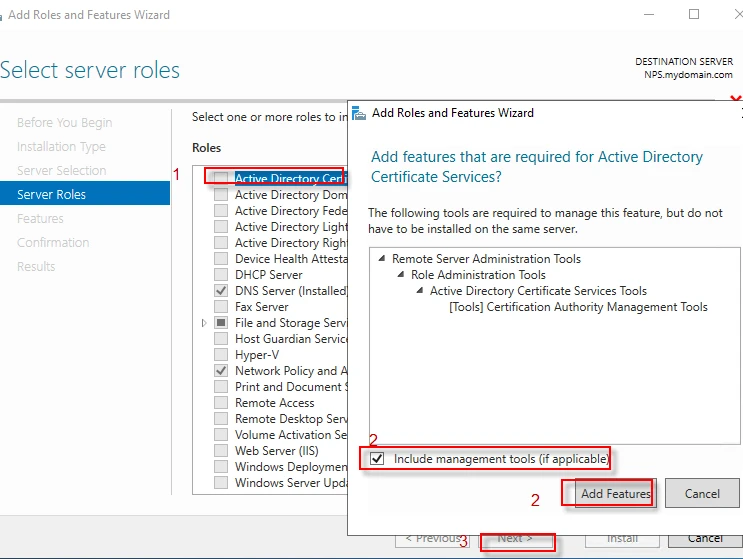Uncheck Include management tools checkbox
Viewport: 743px width, 559px height.
[x=377, y=459]
